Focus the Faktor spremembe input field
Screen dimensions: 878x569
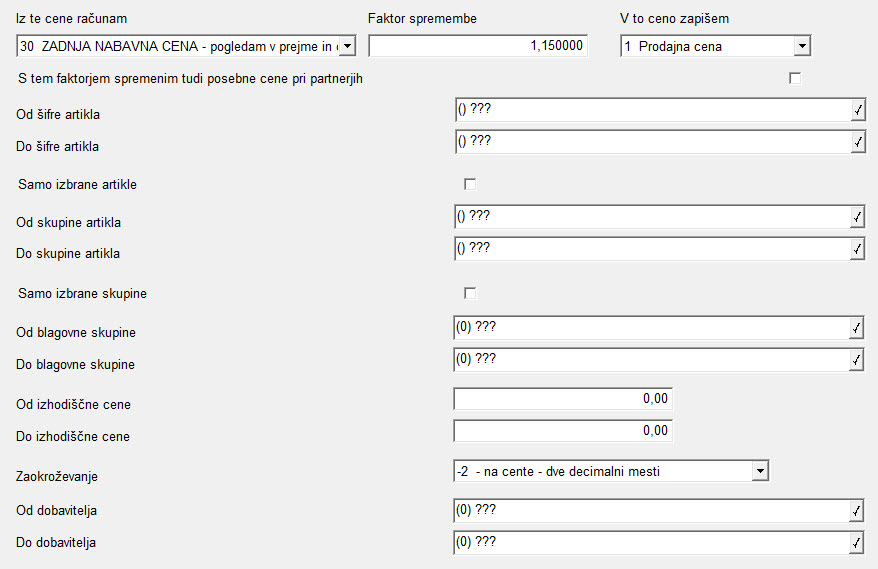coord(478,46)
